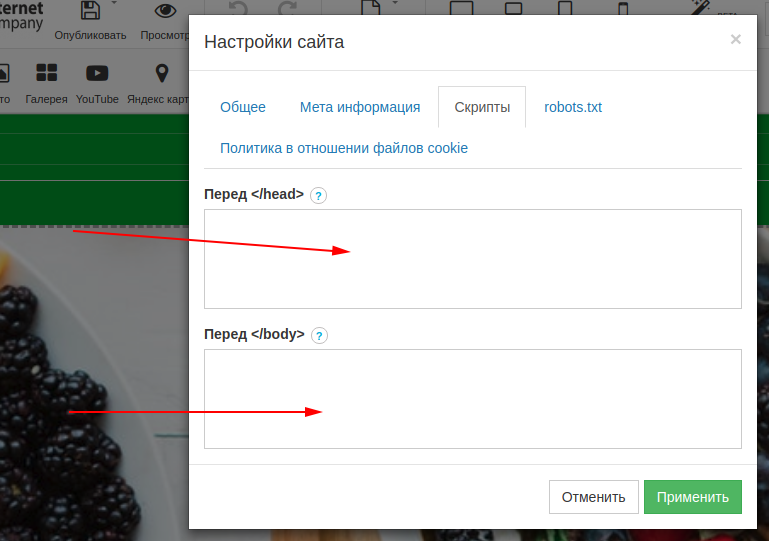Image resolution: width=769 pixels, height=541 pixels.
Task: Open the robots.txt tab
Action: [x=573, y=107]
